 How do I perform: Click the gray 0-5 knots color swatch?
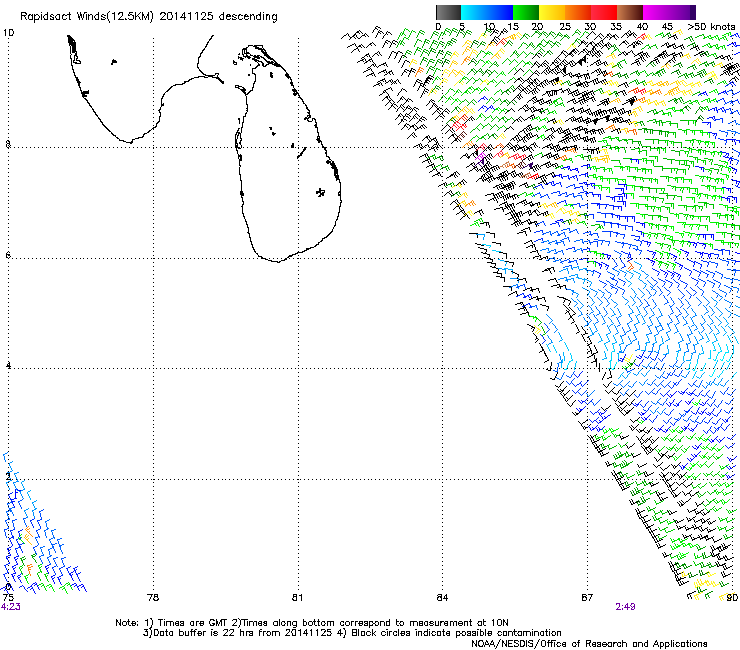(x=448, y=12)
